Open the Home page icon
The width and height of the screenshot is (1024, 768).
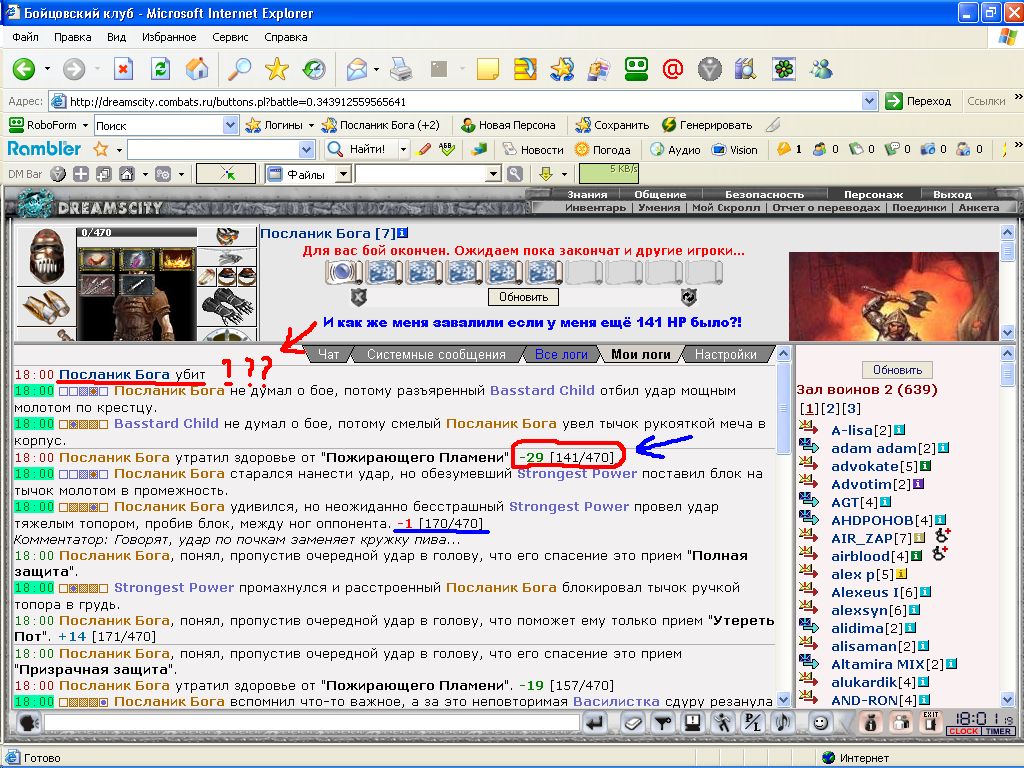pyautogui.click(x=197, y=69)
